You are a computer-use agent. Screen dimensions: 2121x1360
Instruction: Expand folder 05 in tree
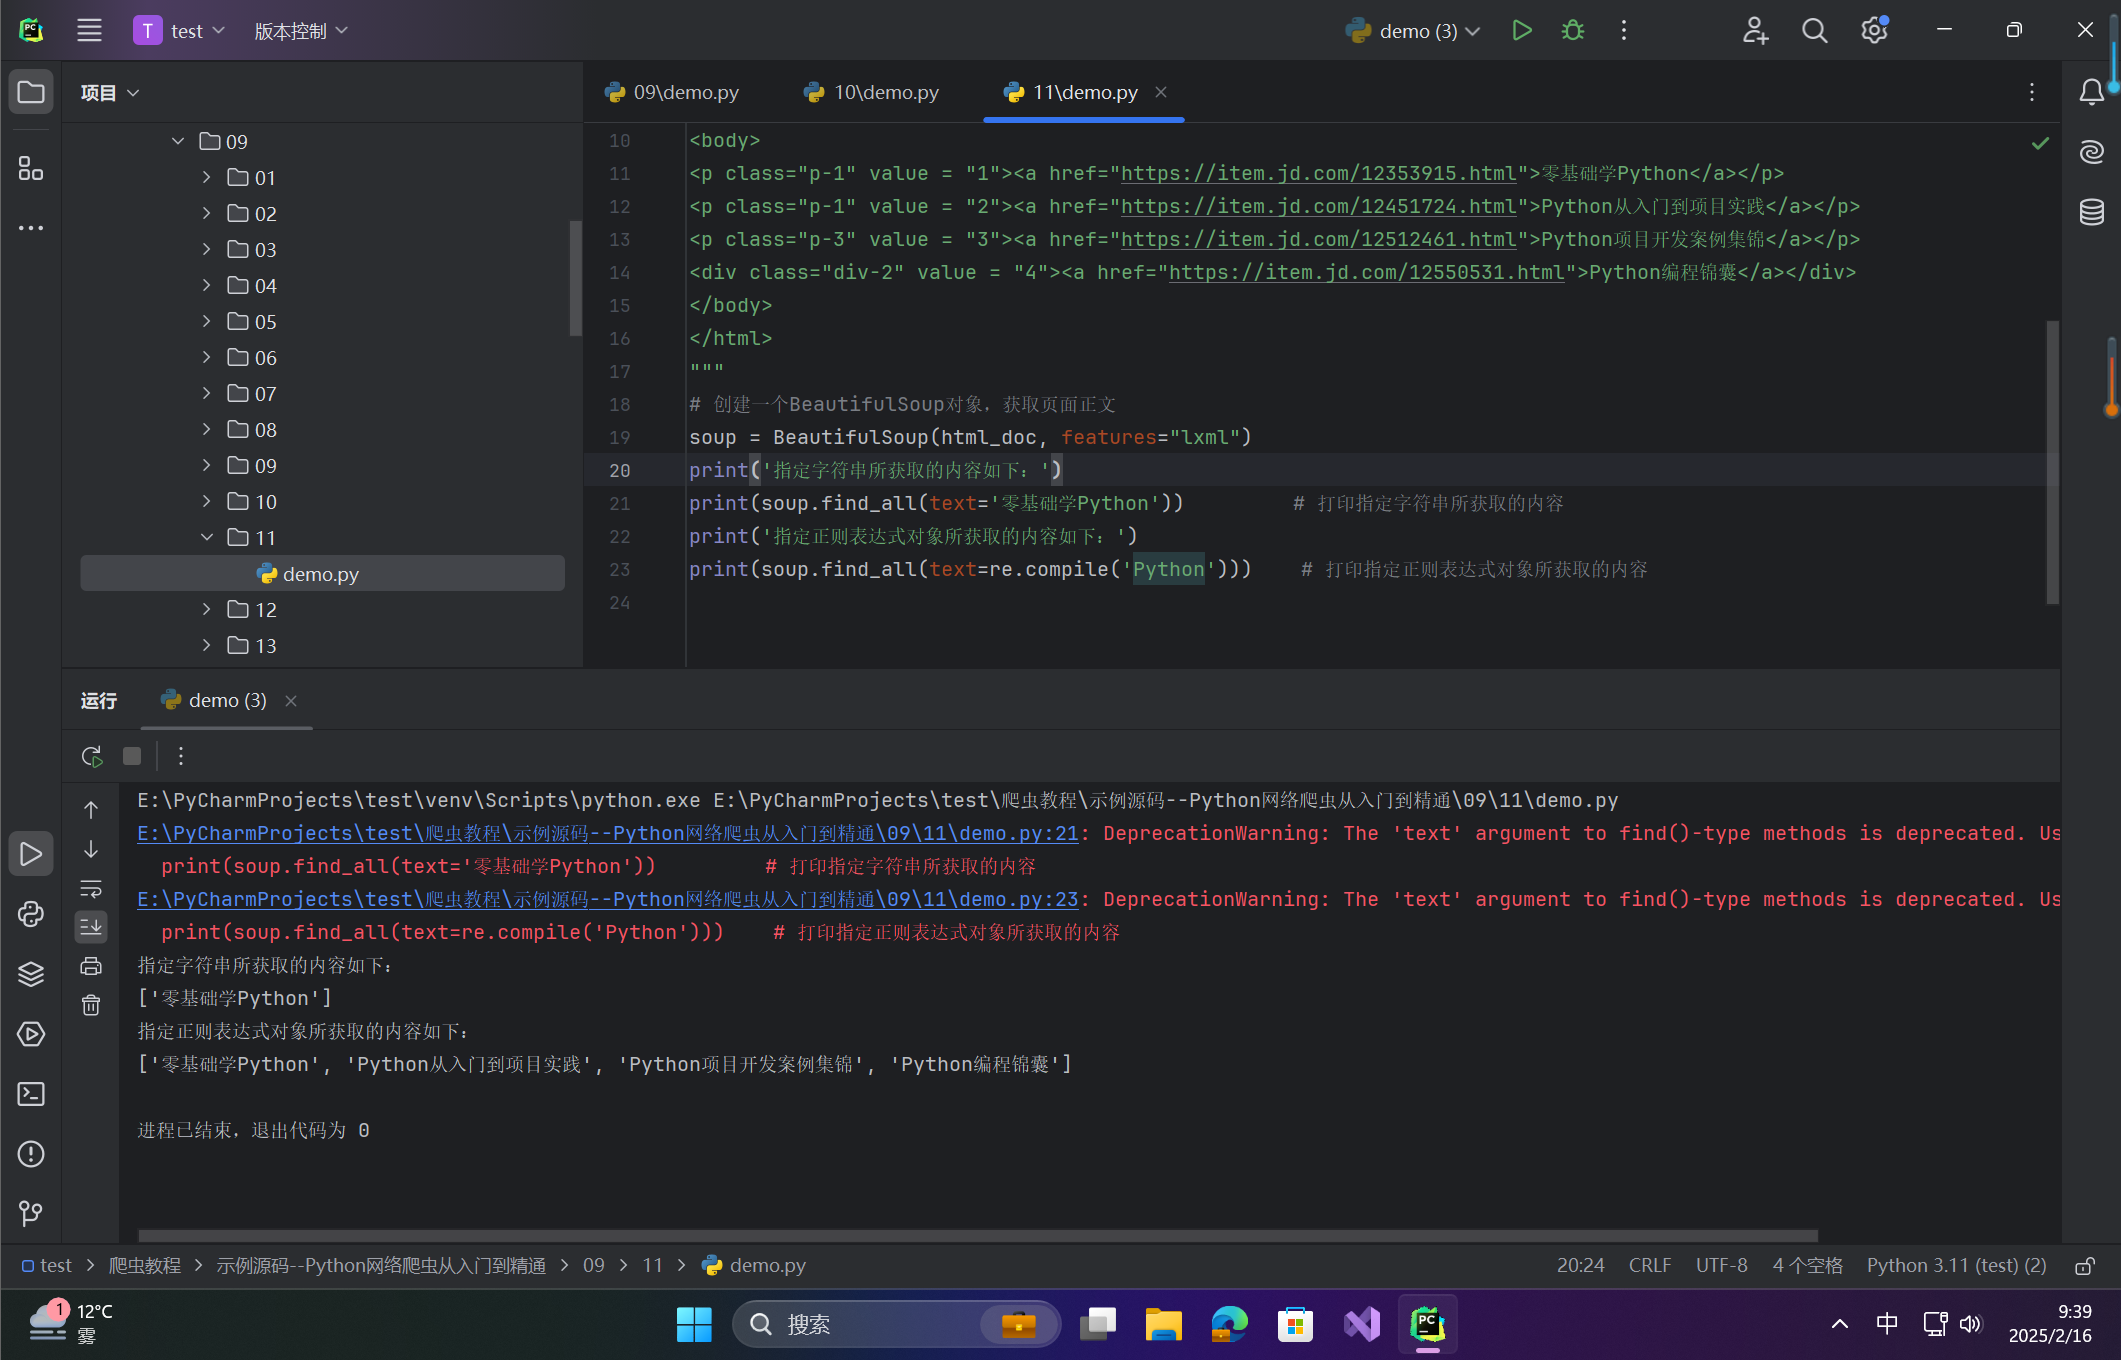207,321
